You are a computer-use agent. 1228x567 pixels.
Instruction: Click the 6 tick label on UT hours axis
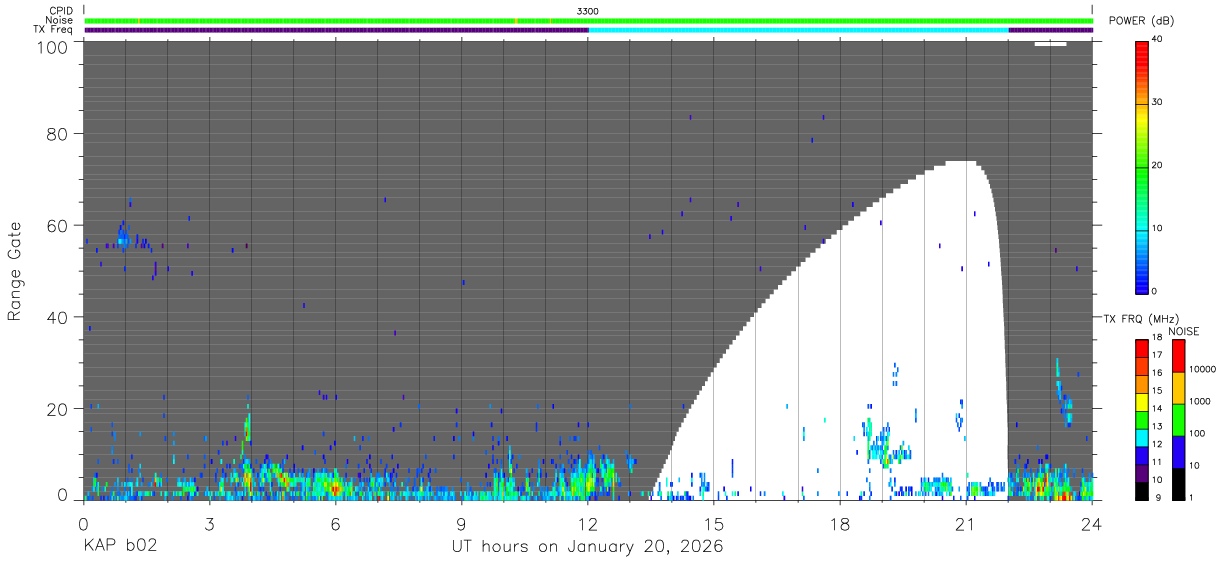point(335,525)
